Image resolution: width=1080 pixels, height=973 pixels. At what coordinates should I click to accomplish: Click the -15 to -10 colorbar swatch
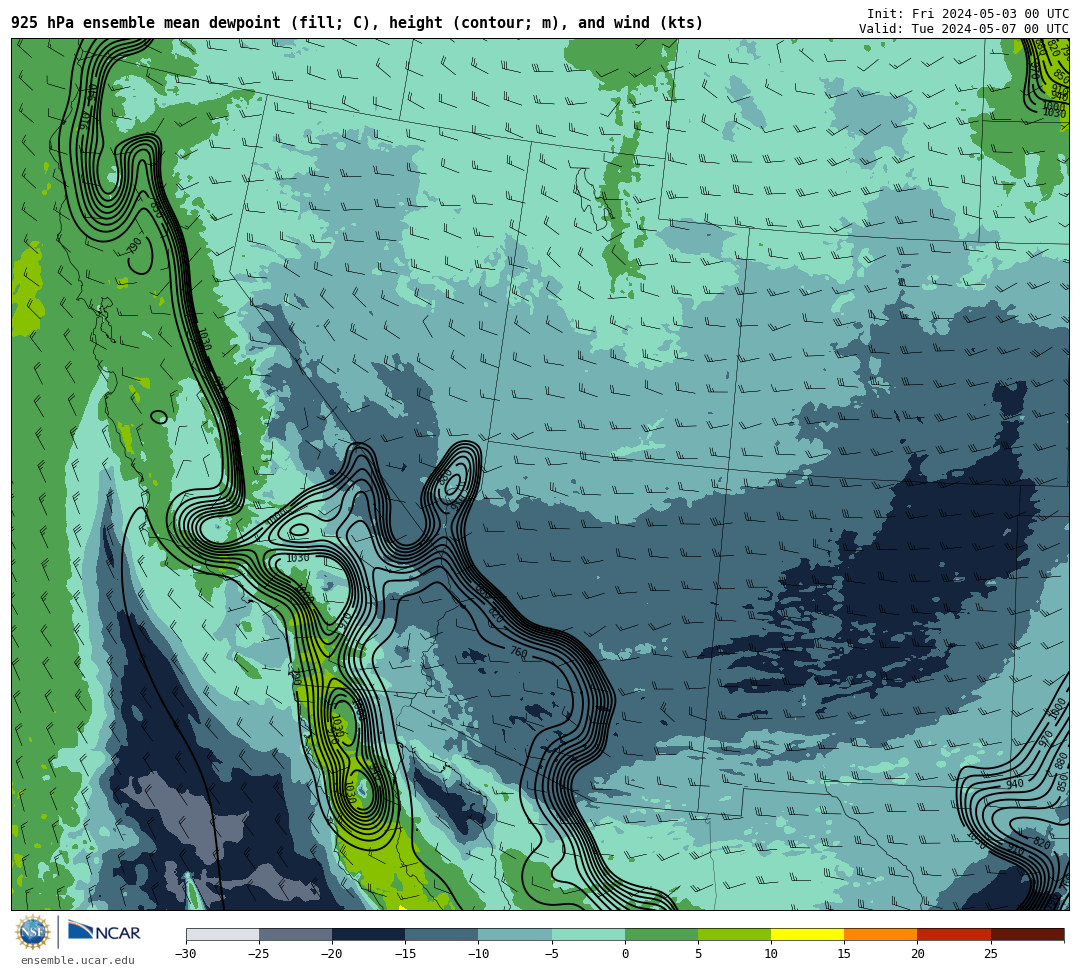442,934
